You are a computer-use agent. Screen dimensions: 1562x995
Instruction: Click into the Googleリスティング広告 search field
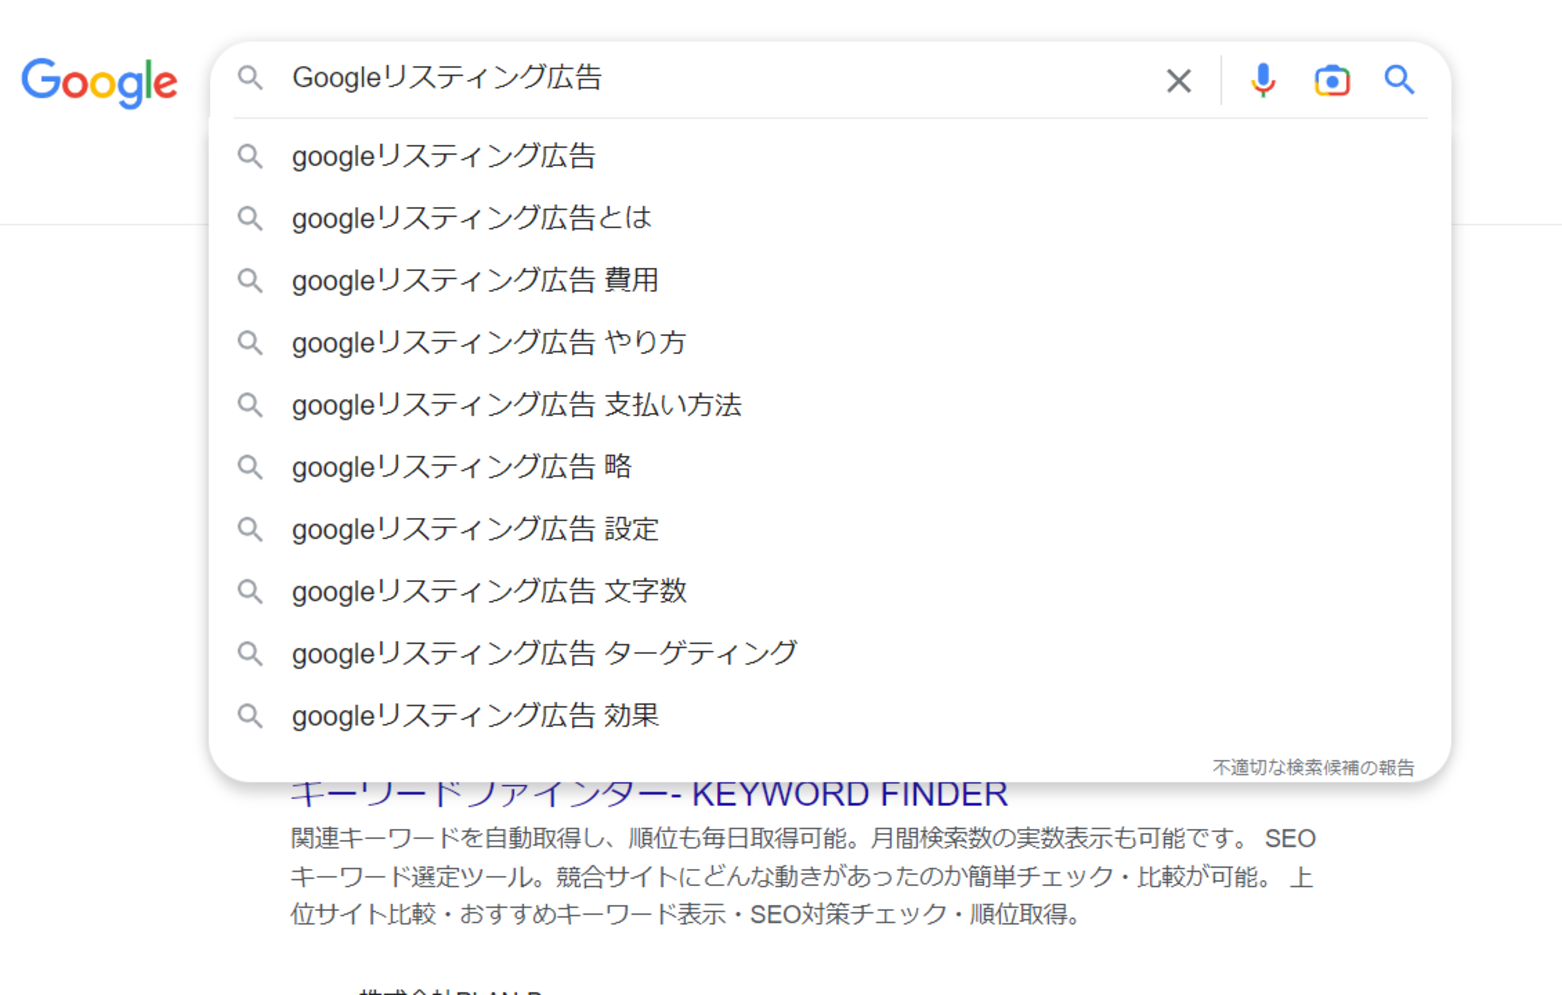(x=700, y=78)
